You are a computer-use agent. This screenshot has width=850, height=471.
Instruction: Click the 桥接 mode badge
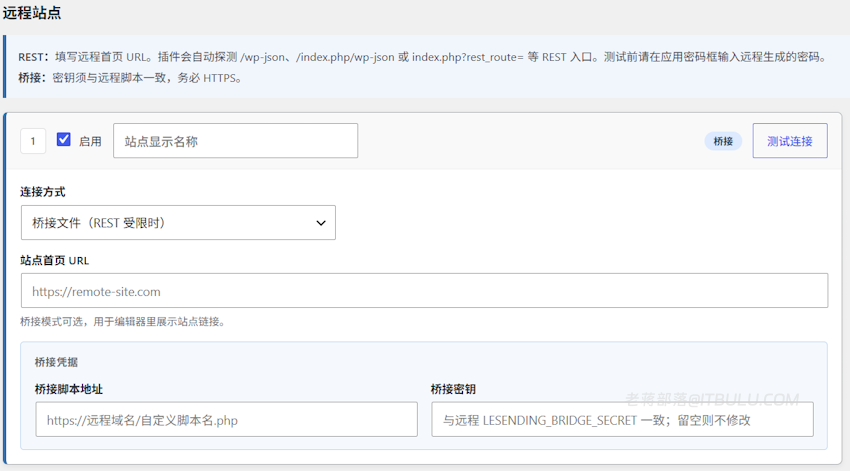click(x=723, y=141)
